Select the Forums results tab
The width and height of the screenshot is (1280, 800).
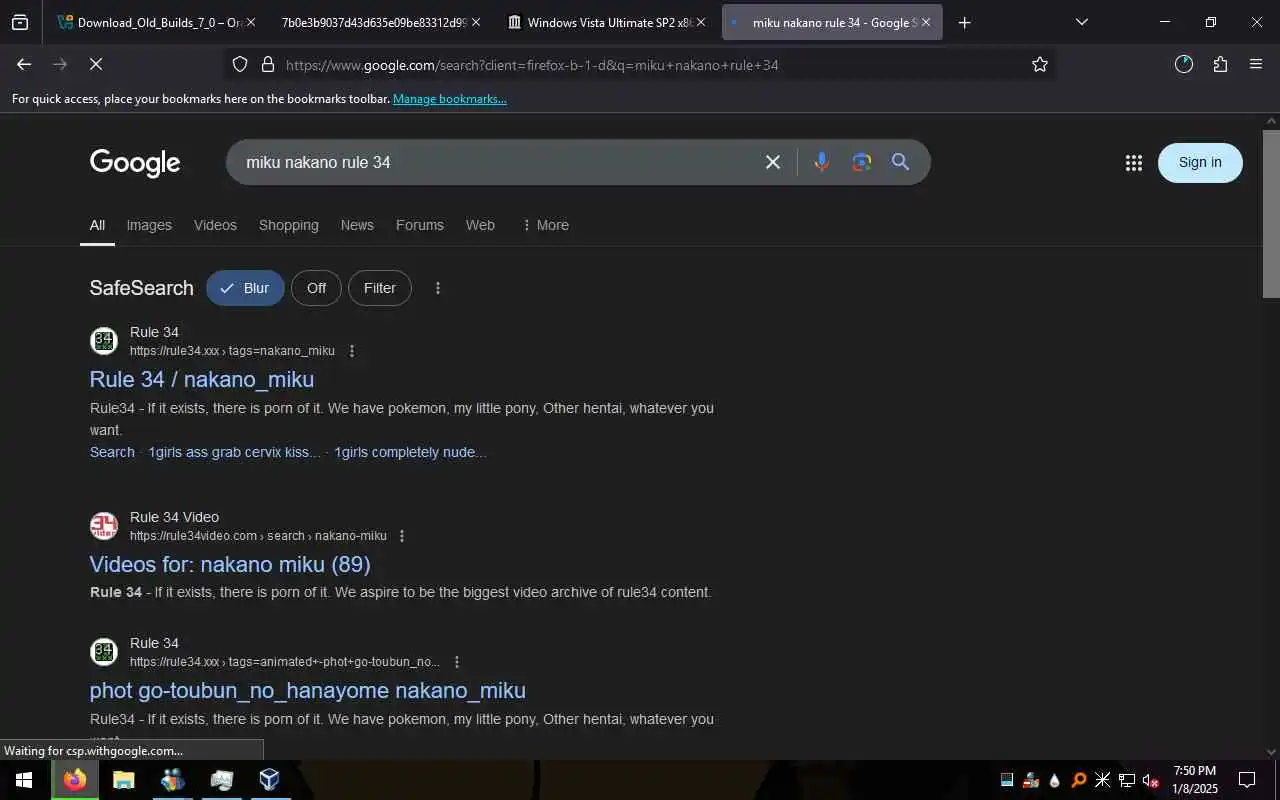(419, 225)
